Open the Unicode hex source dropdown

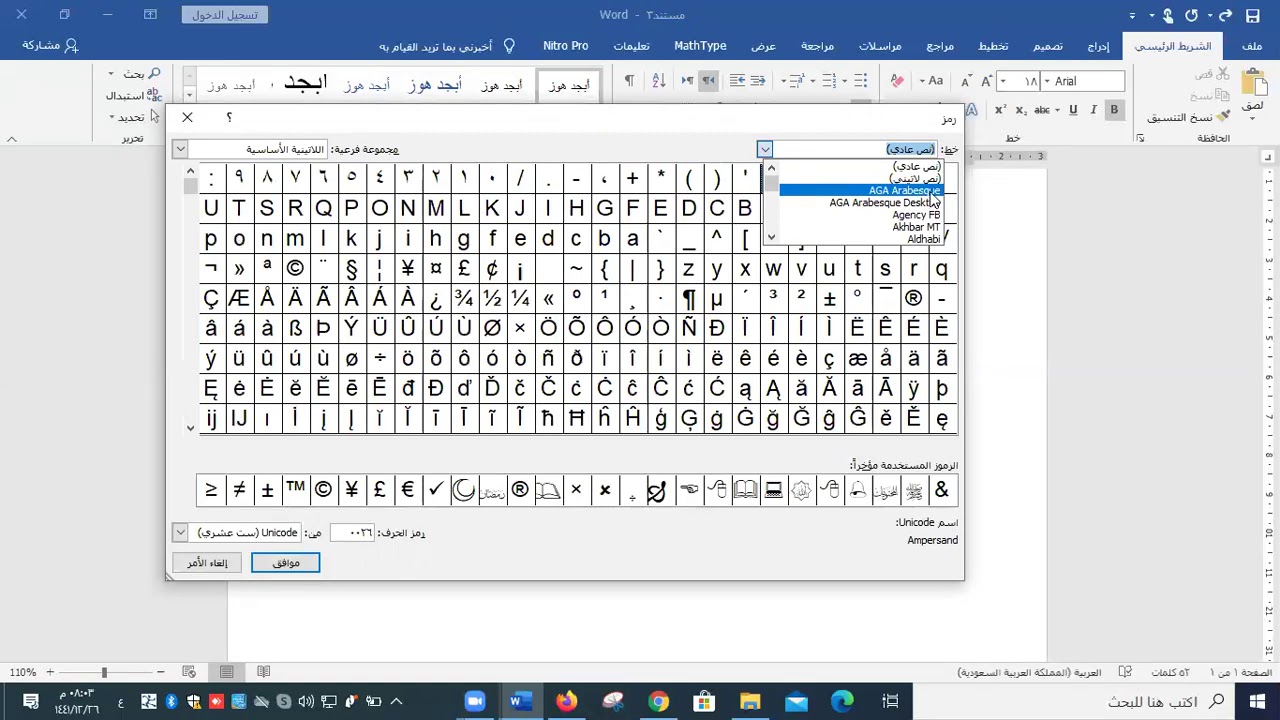pyautogui.click(x=180, y=533)
